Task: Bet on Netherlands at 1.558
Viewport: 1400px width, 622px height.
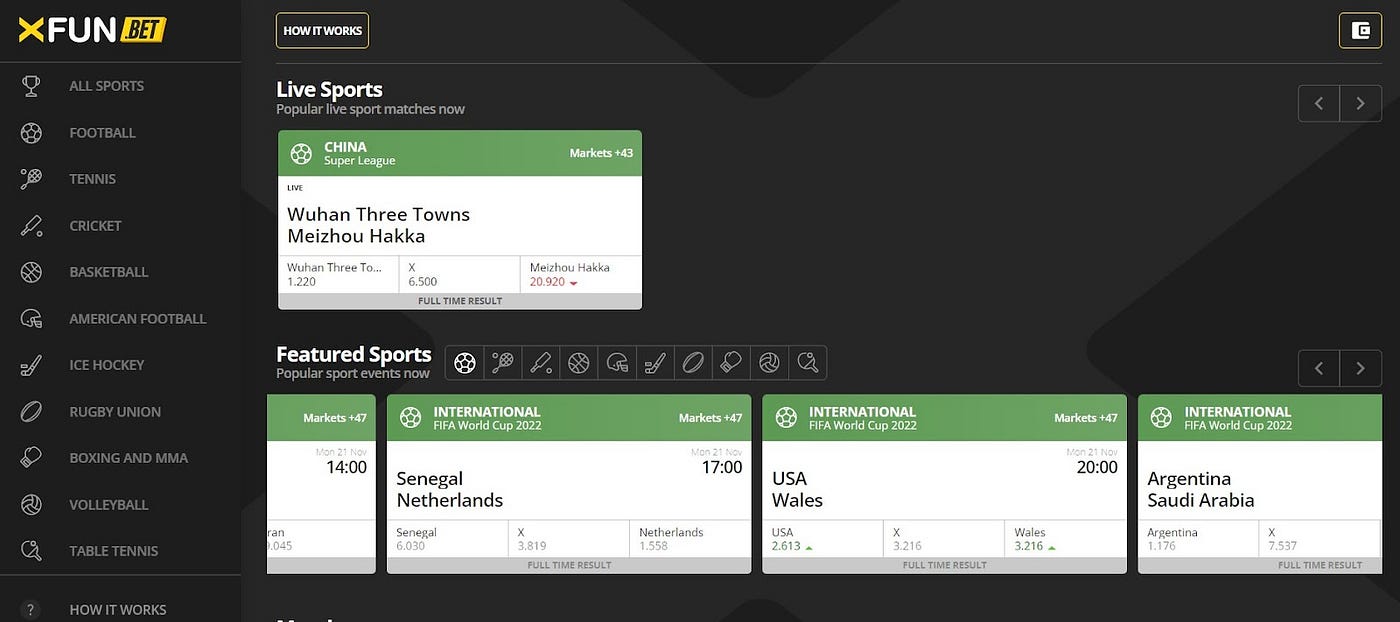Action: point(690,539)
